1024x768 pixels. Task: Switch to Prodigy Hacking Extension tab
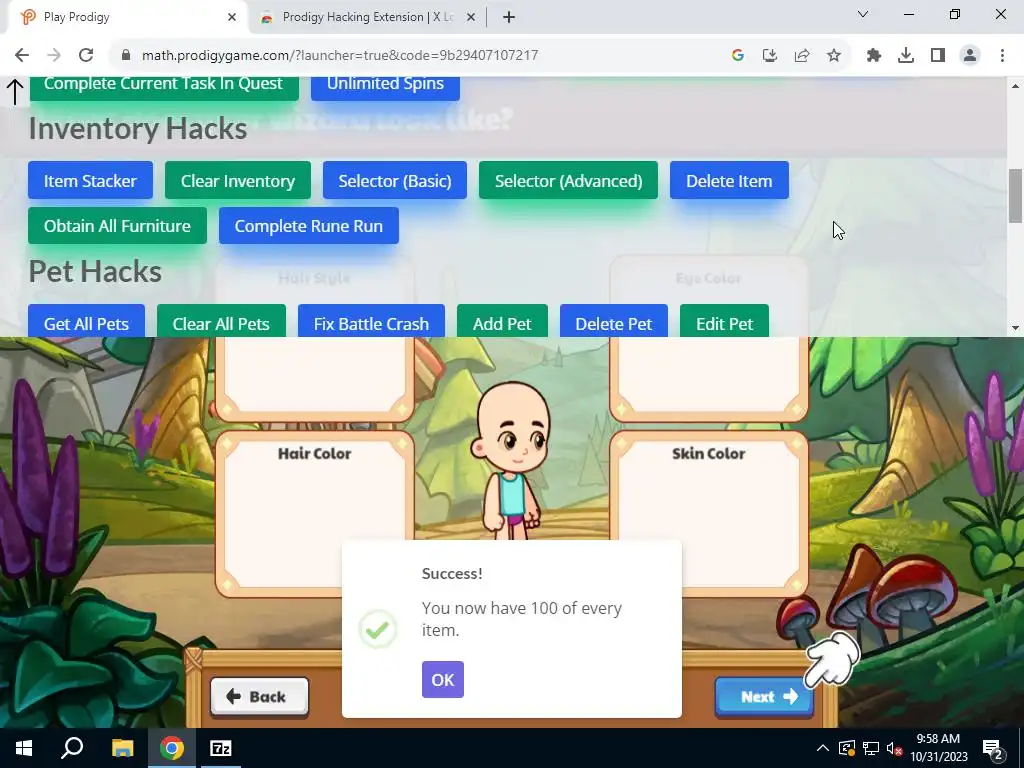tap(368, 17)
